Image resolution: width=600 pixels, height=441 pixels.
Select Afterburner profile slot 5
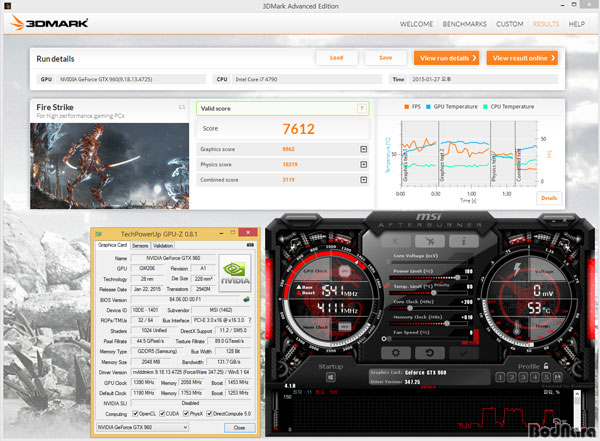(x=546, y=377)
